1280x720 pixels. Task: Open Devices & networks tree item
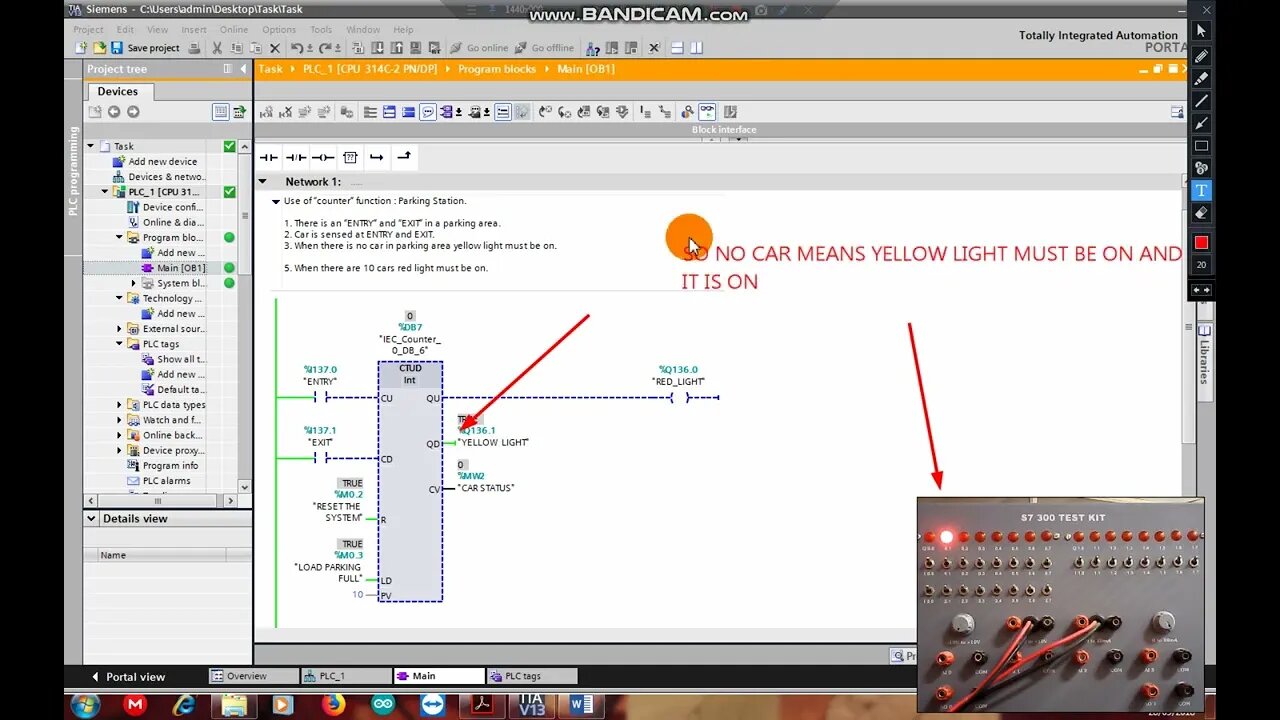pyautogui.click(x=166, y=177)
